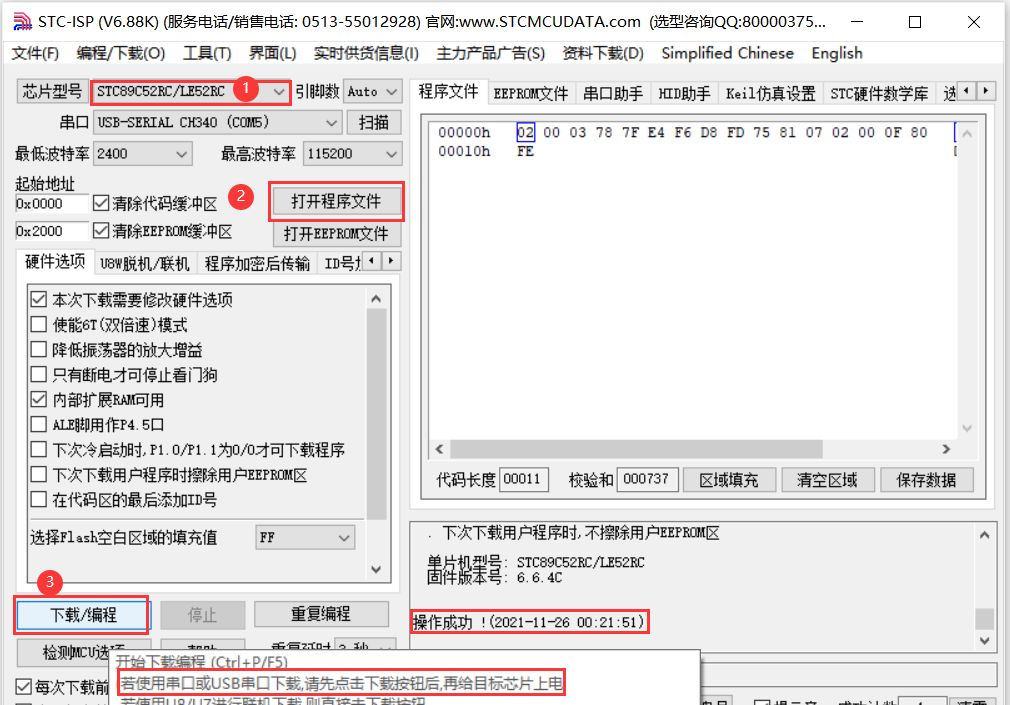Click EEPROM address 0x2000 field
The width and height of the screenshot is (1010, 705).
(x=50, y=231)
